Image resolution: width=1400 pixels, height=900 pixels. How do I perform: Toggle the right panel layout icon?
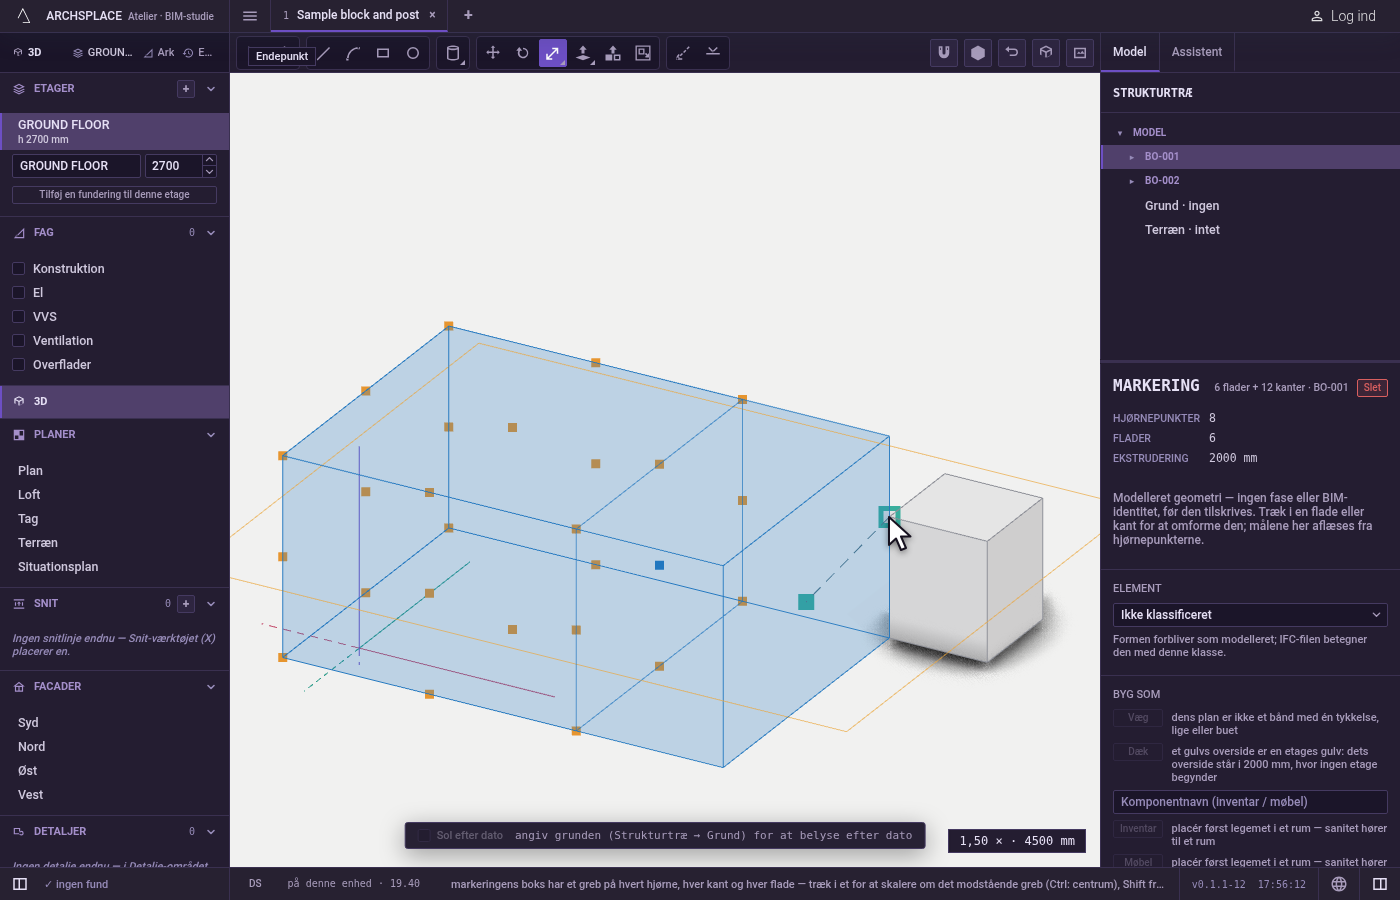1380,884
